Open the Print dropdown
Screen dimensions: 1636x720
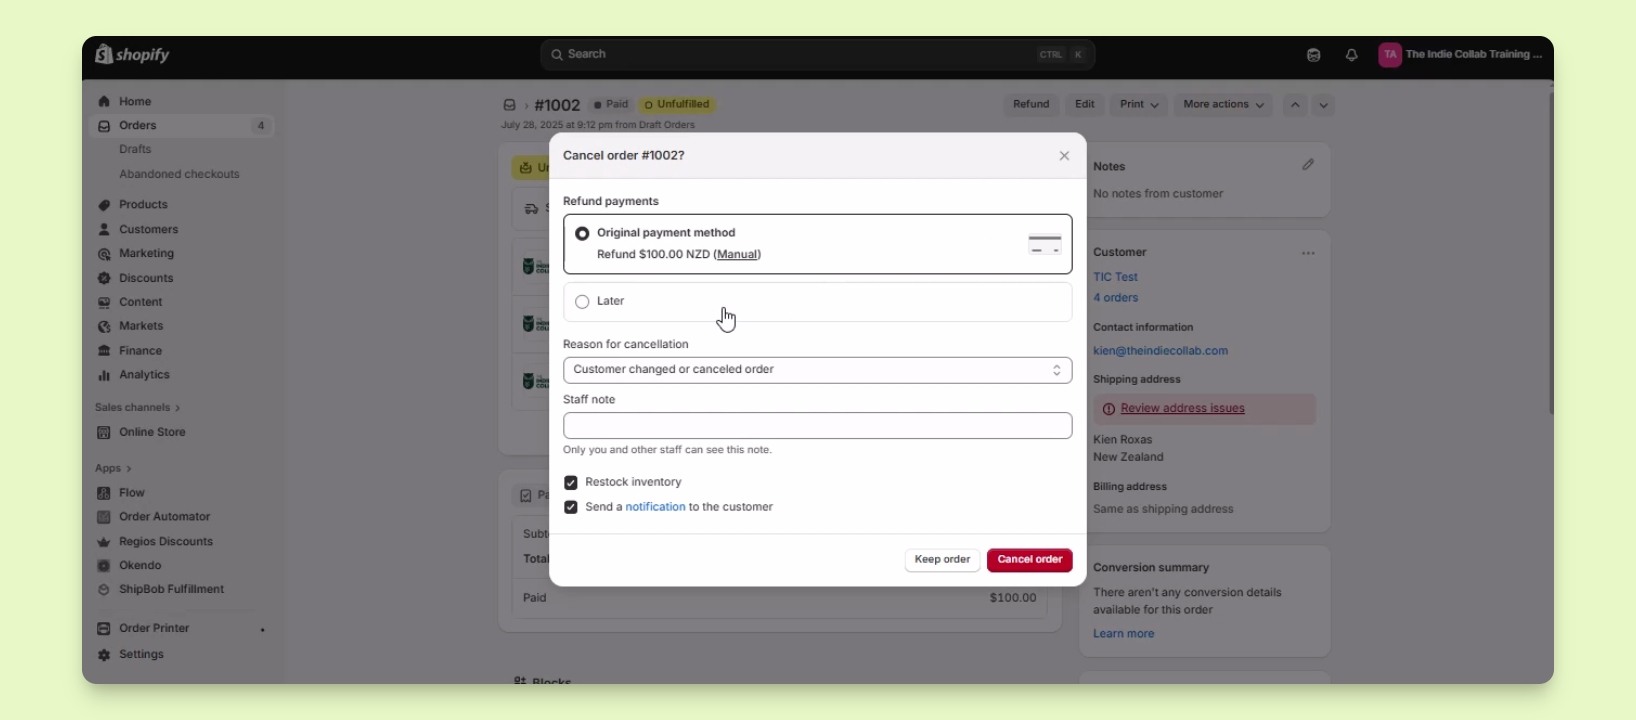coord(1139,105)
